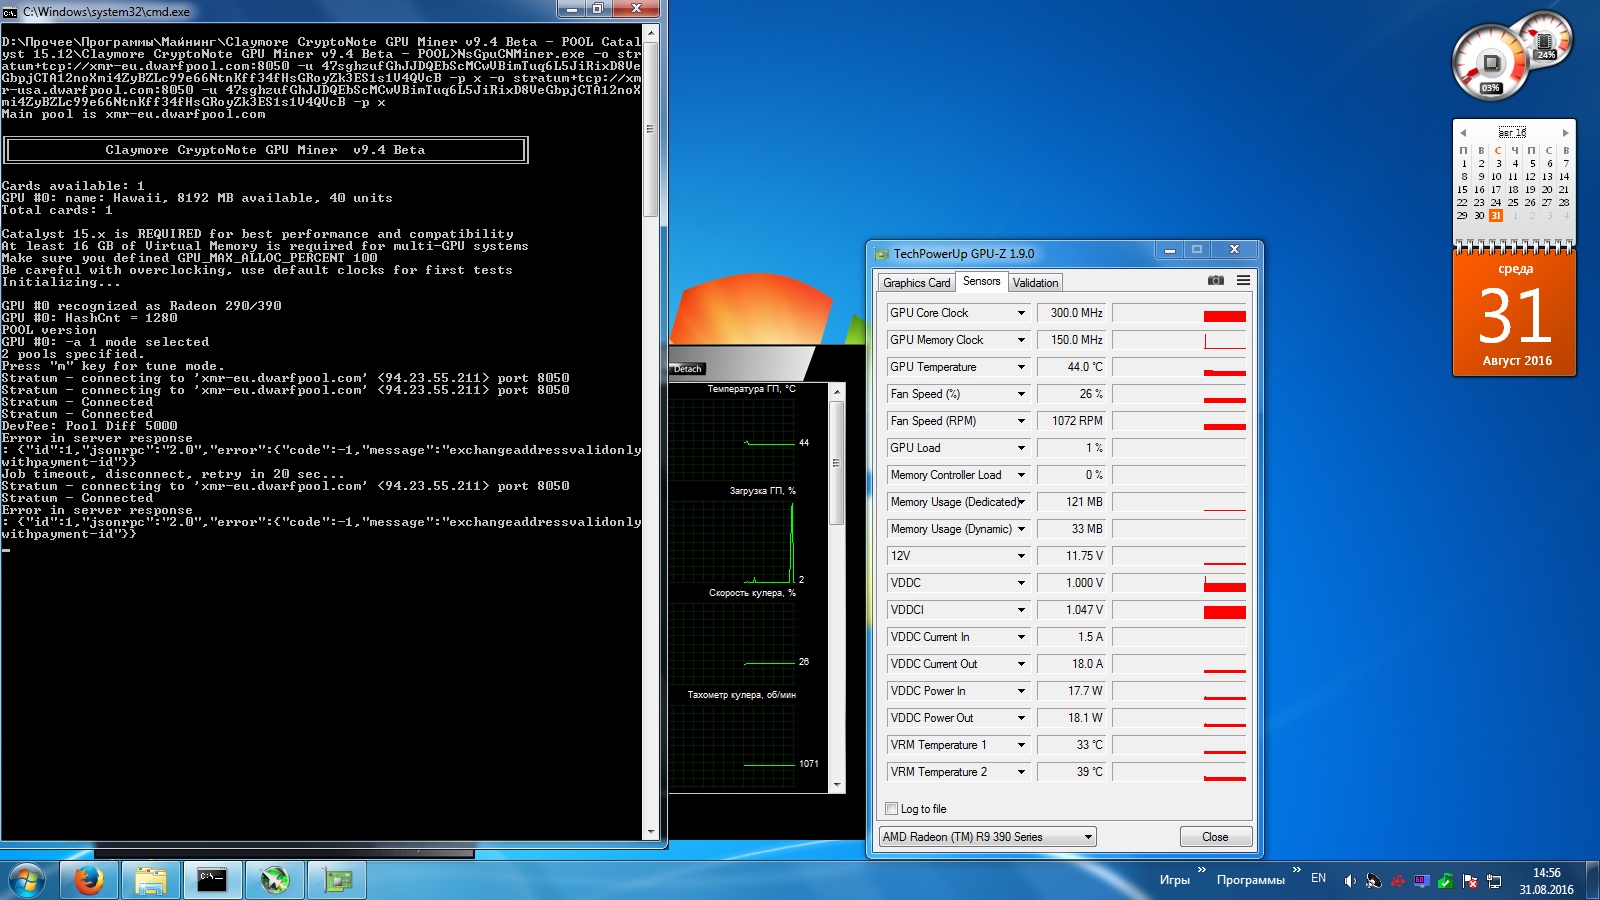Click the Memory Usage (Dedicated) value 121 MB
The width and height of the screenshot is (1600, 900).
click(1071, 502)
